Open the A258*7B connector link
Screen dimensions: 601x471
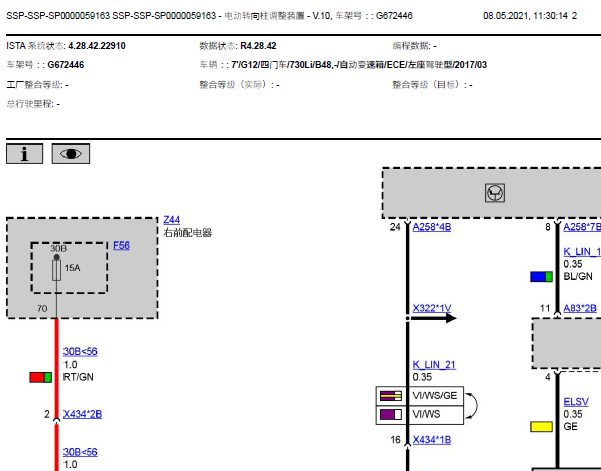582,227
